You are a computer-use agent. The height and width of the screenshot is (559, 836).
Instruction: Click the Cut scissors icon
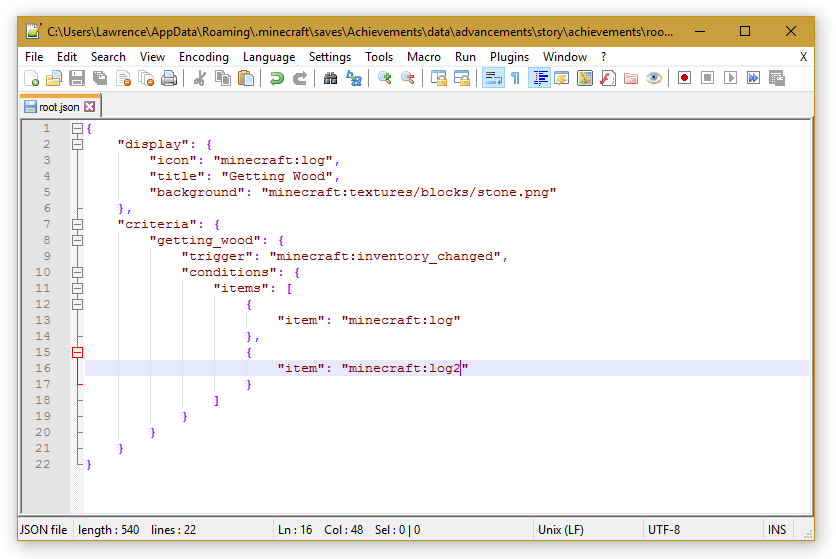[x=200, y=78]
